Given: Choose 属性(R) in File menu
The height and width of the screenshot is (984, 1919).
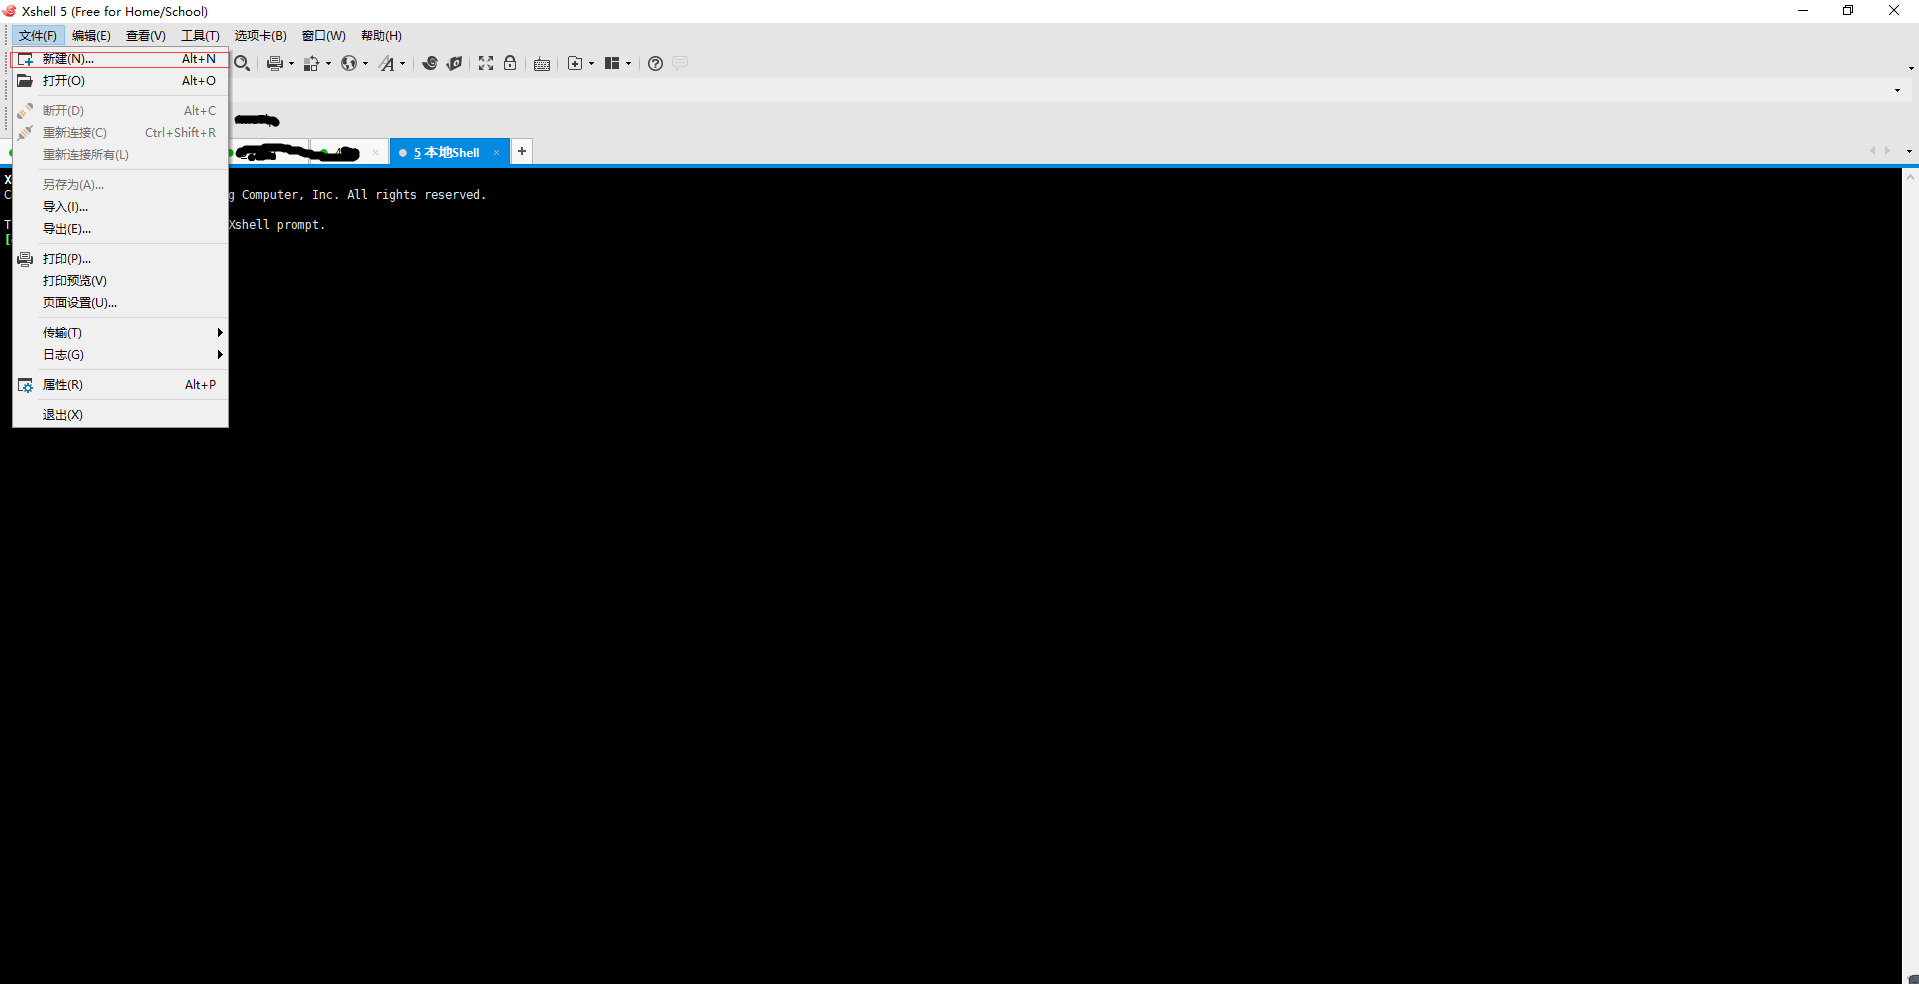Looking at the screenshot, I should [120, 385].
